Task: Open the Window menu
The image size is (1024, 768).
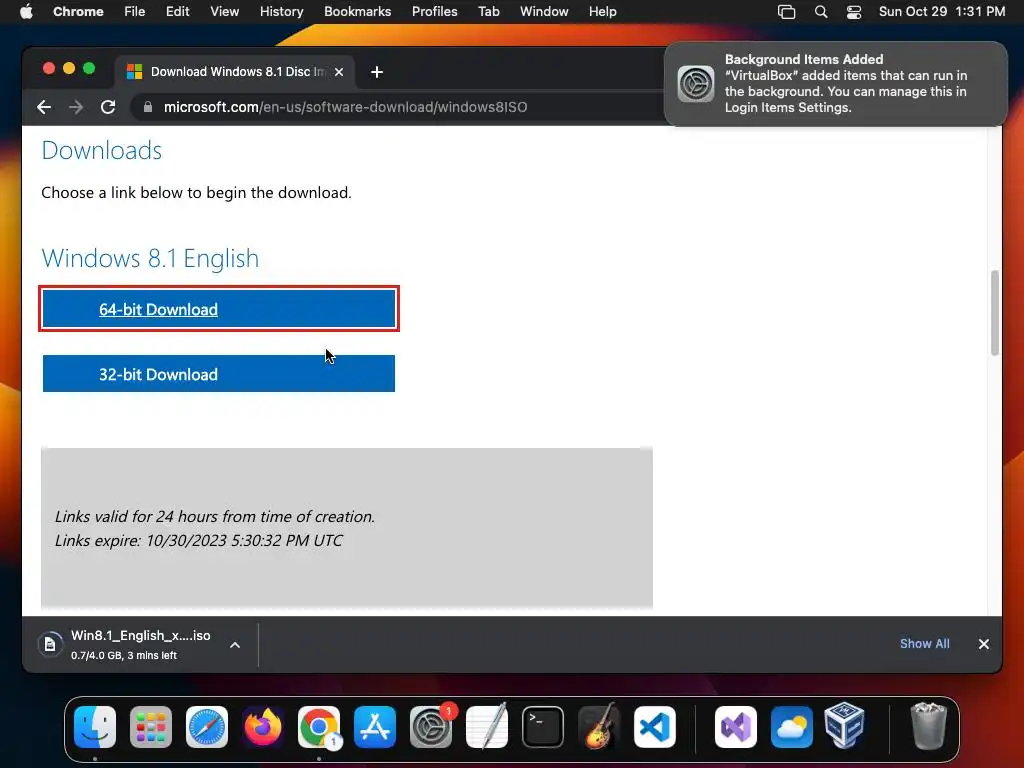Action: coord(544,12)
